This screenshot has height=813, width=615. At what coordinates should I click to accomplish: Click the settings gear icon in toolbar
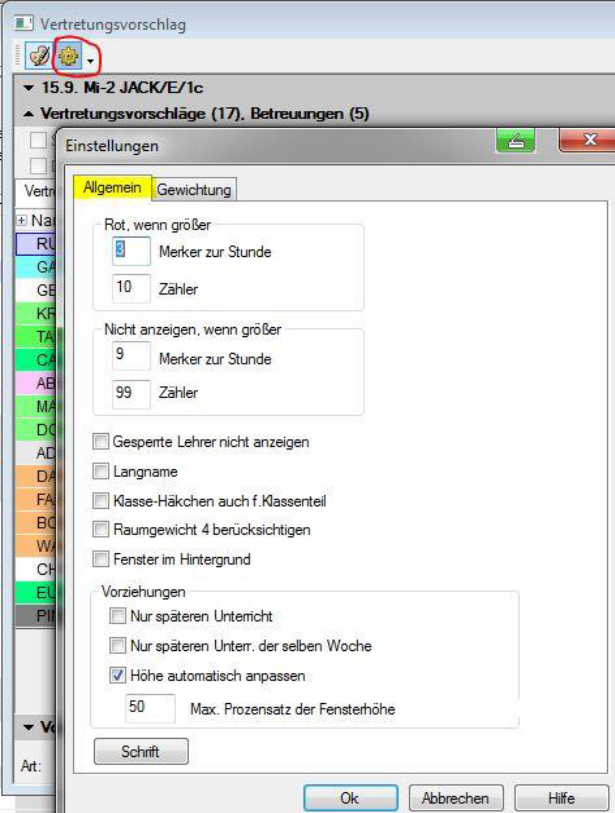69,58
